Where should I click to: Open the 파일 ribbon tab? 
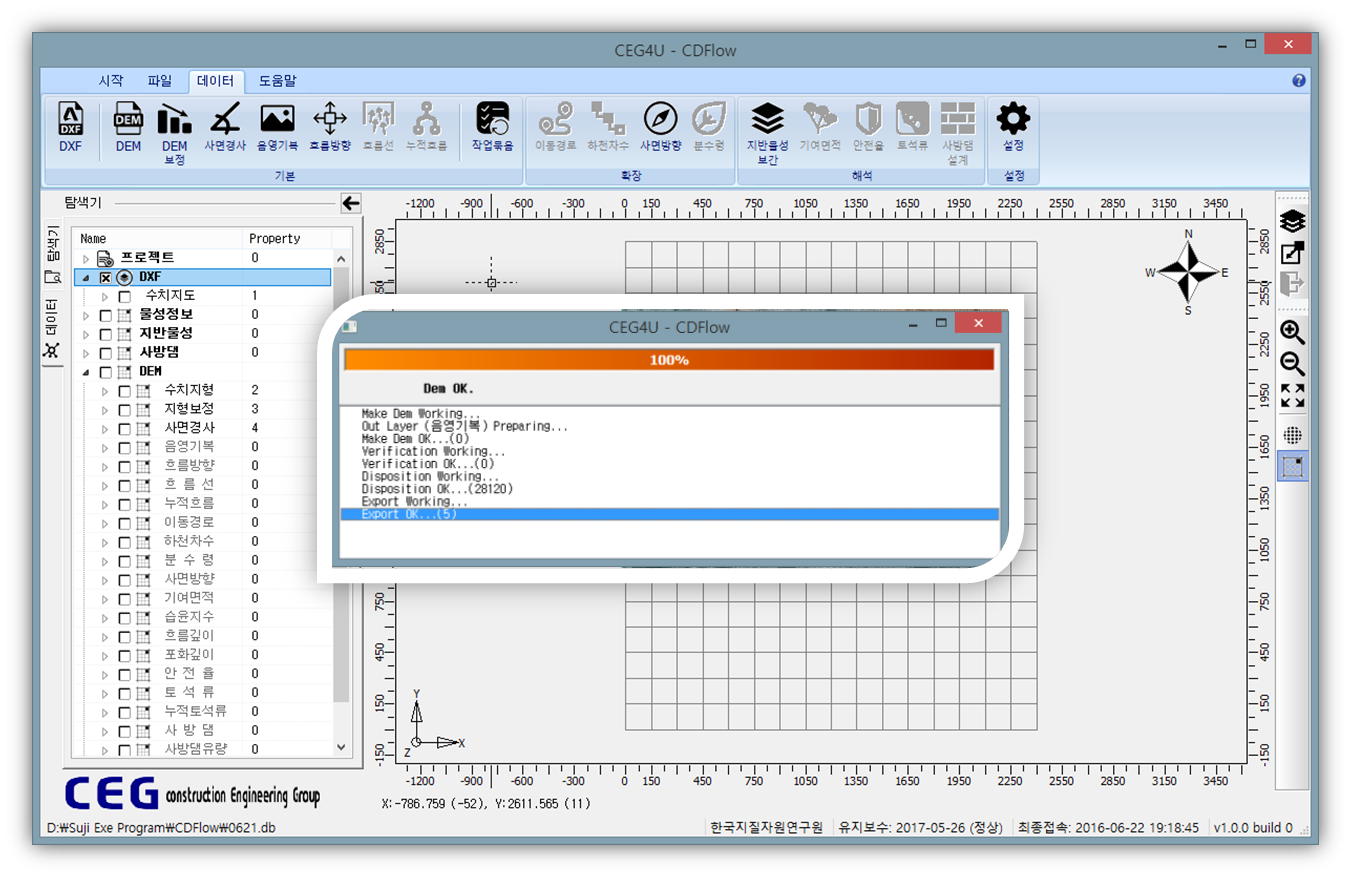point(160,81)
